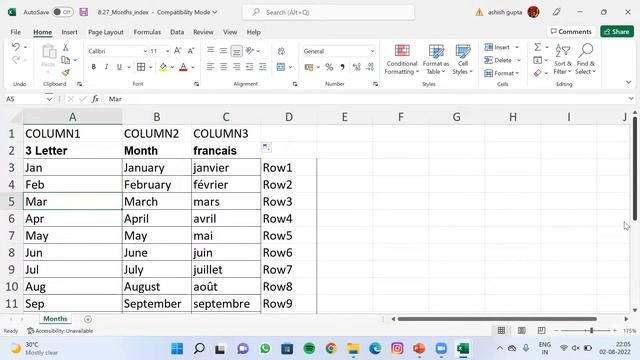Switch to Page Layout view
This screenshot has width=640, height=360.
click(521, 330)
